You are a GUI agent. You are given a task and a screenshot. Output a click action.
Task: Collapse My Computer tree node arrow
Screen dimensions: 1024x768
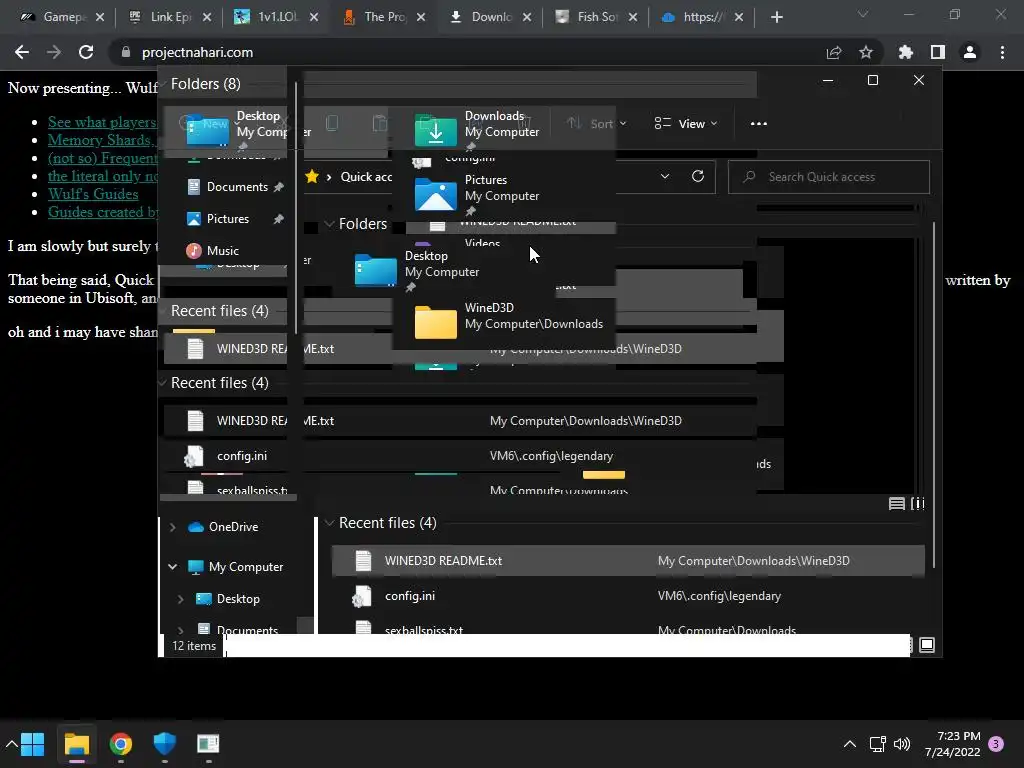pyautogui.click(x=172, y=567)
